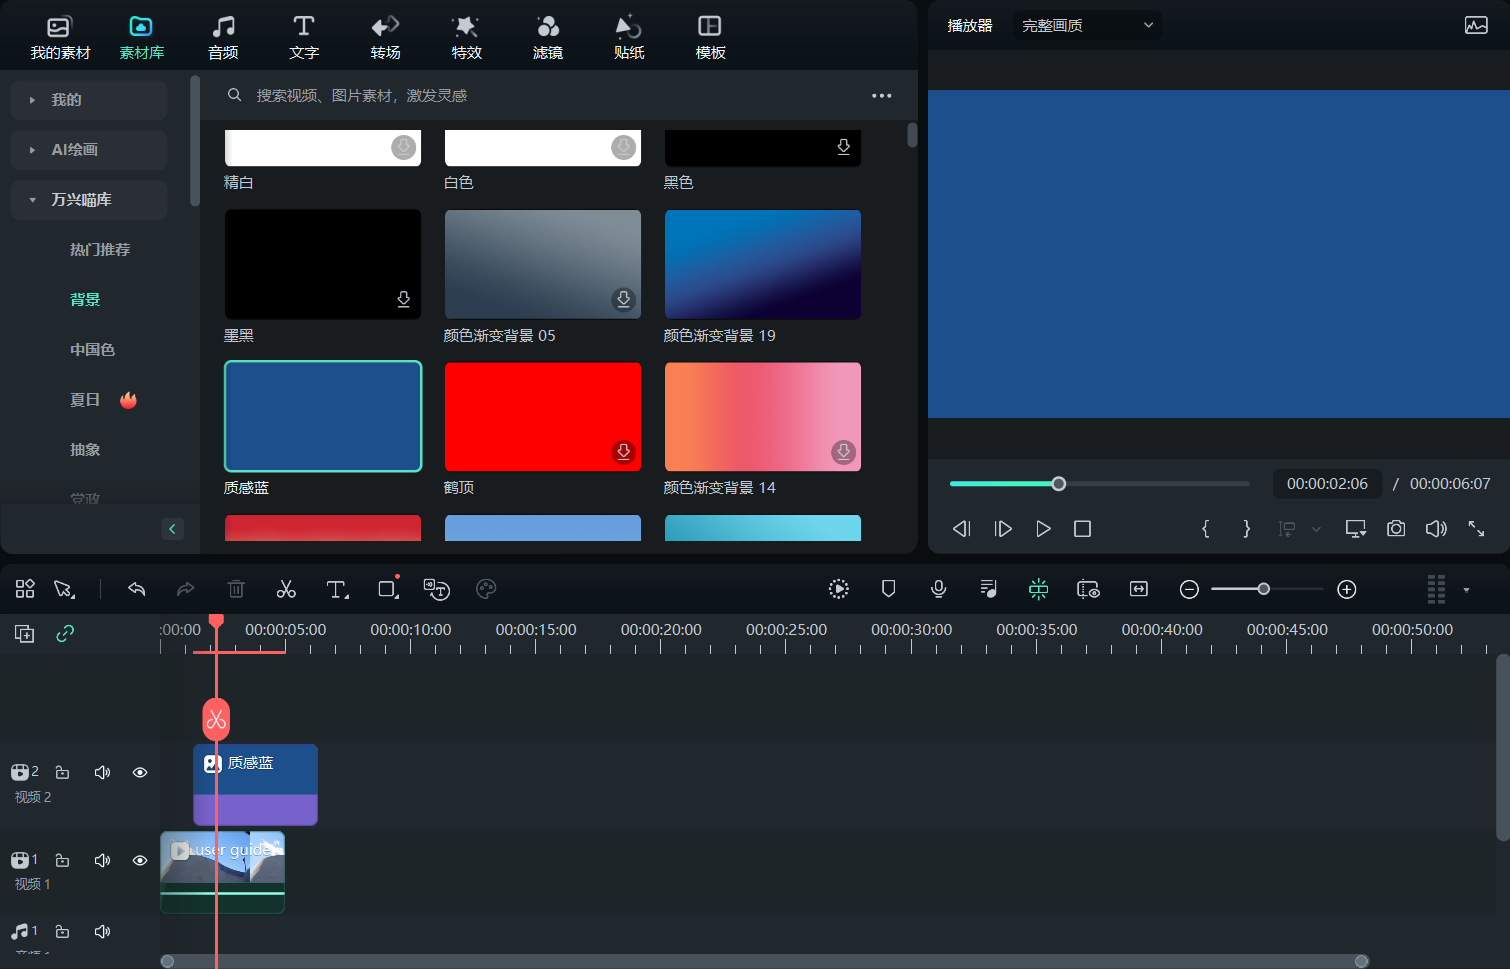This screenshot has width=1510, height=969.
Task: Hide the 视频 2 track with eye icon
Action: click(x=140, y=772)
